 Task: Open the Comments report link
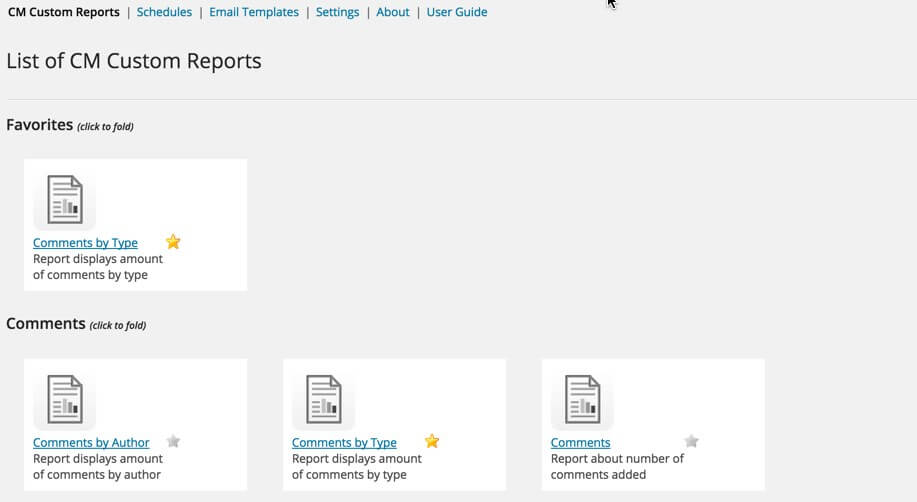[x=580, y=443]
